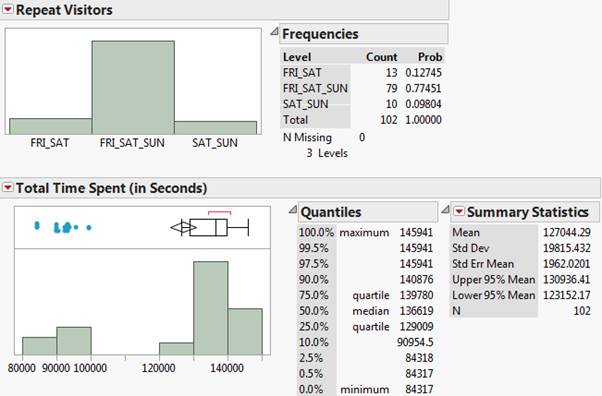The image size is (602, 396).
Task: Open the Summary Statistics red triangle menu
Action: coord(459,212)
